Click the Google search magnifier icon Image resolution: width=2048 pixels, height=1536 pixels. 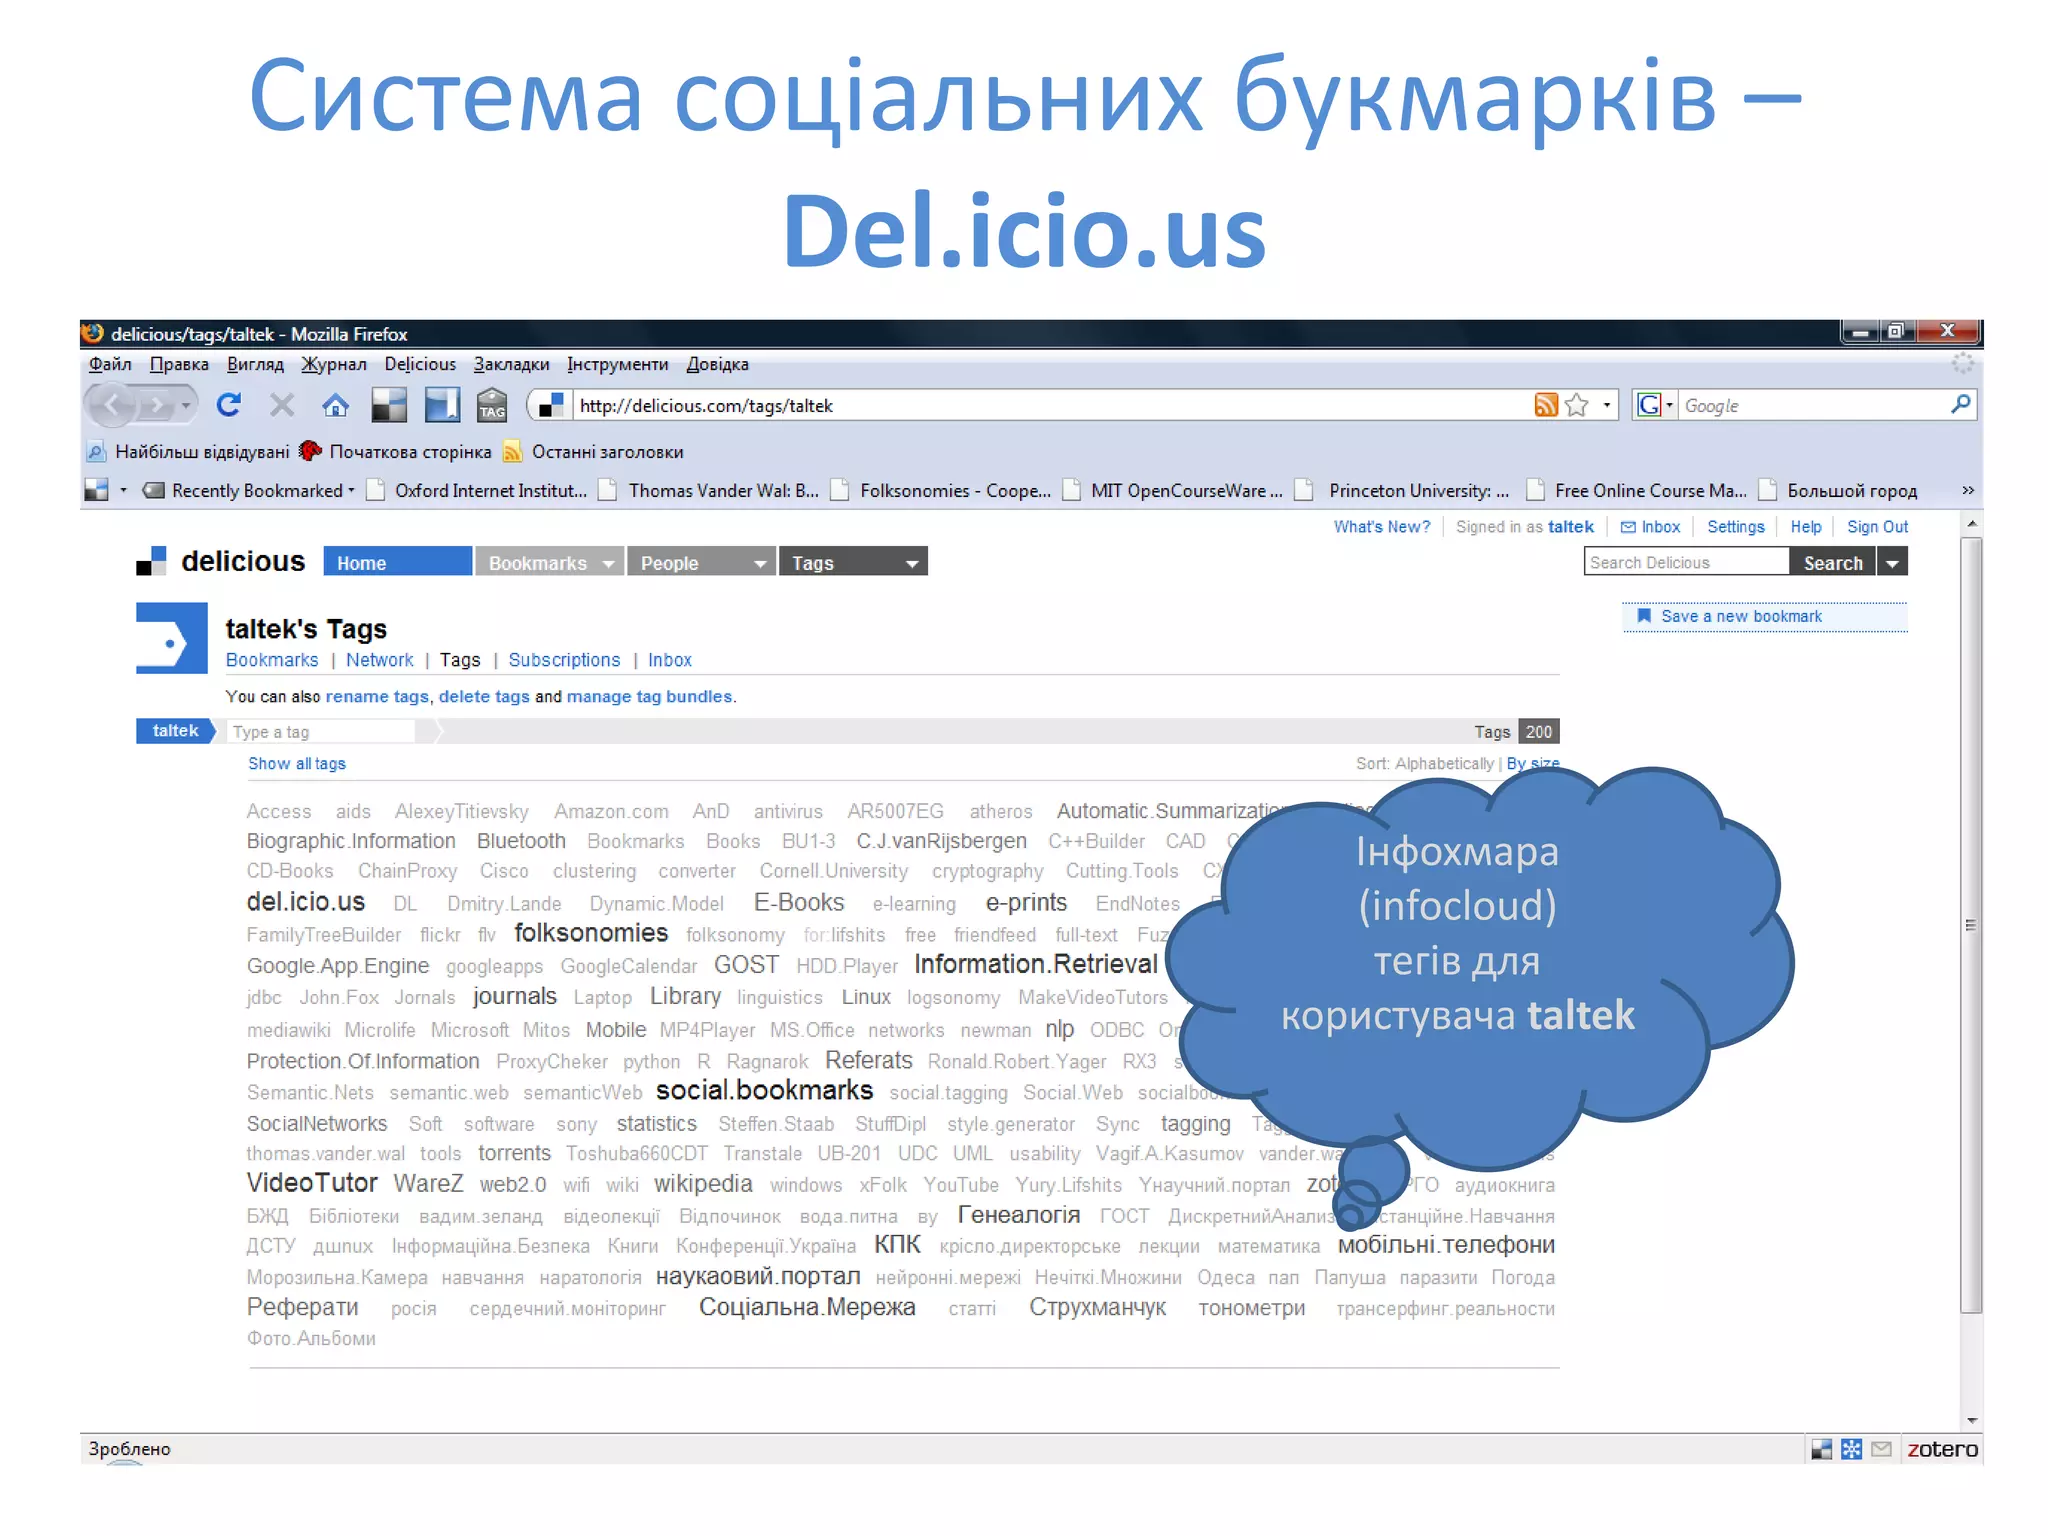click(x=1960, y=404)
